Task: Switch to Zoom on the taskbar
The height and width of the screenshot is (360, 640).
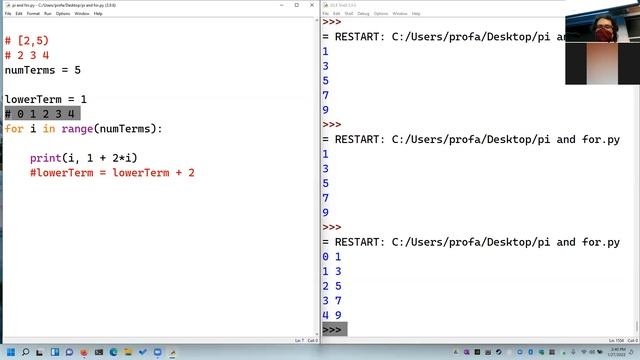Action: [158, 352]
